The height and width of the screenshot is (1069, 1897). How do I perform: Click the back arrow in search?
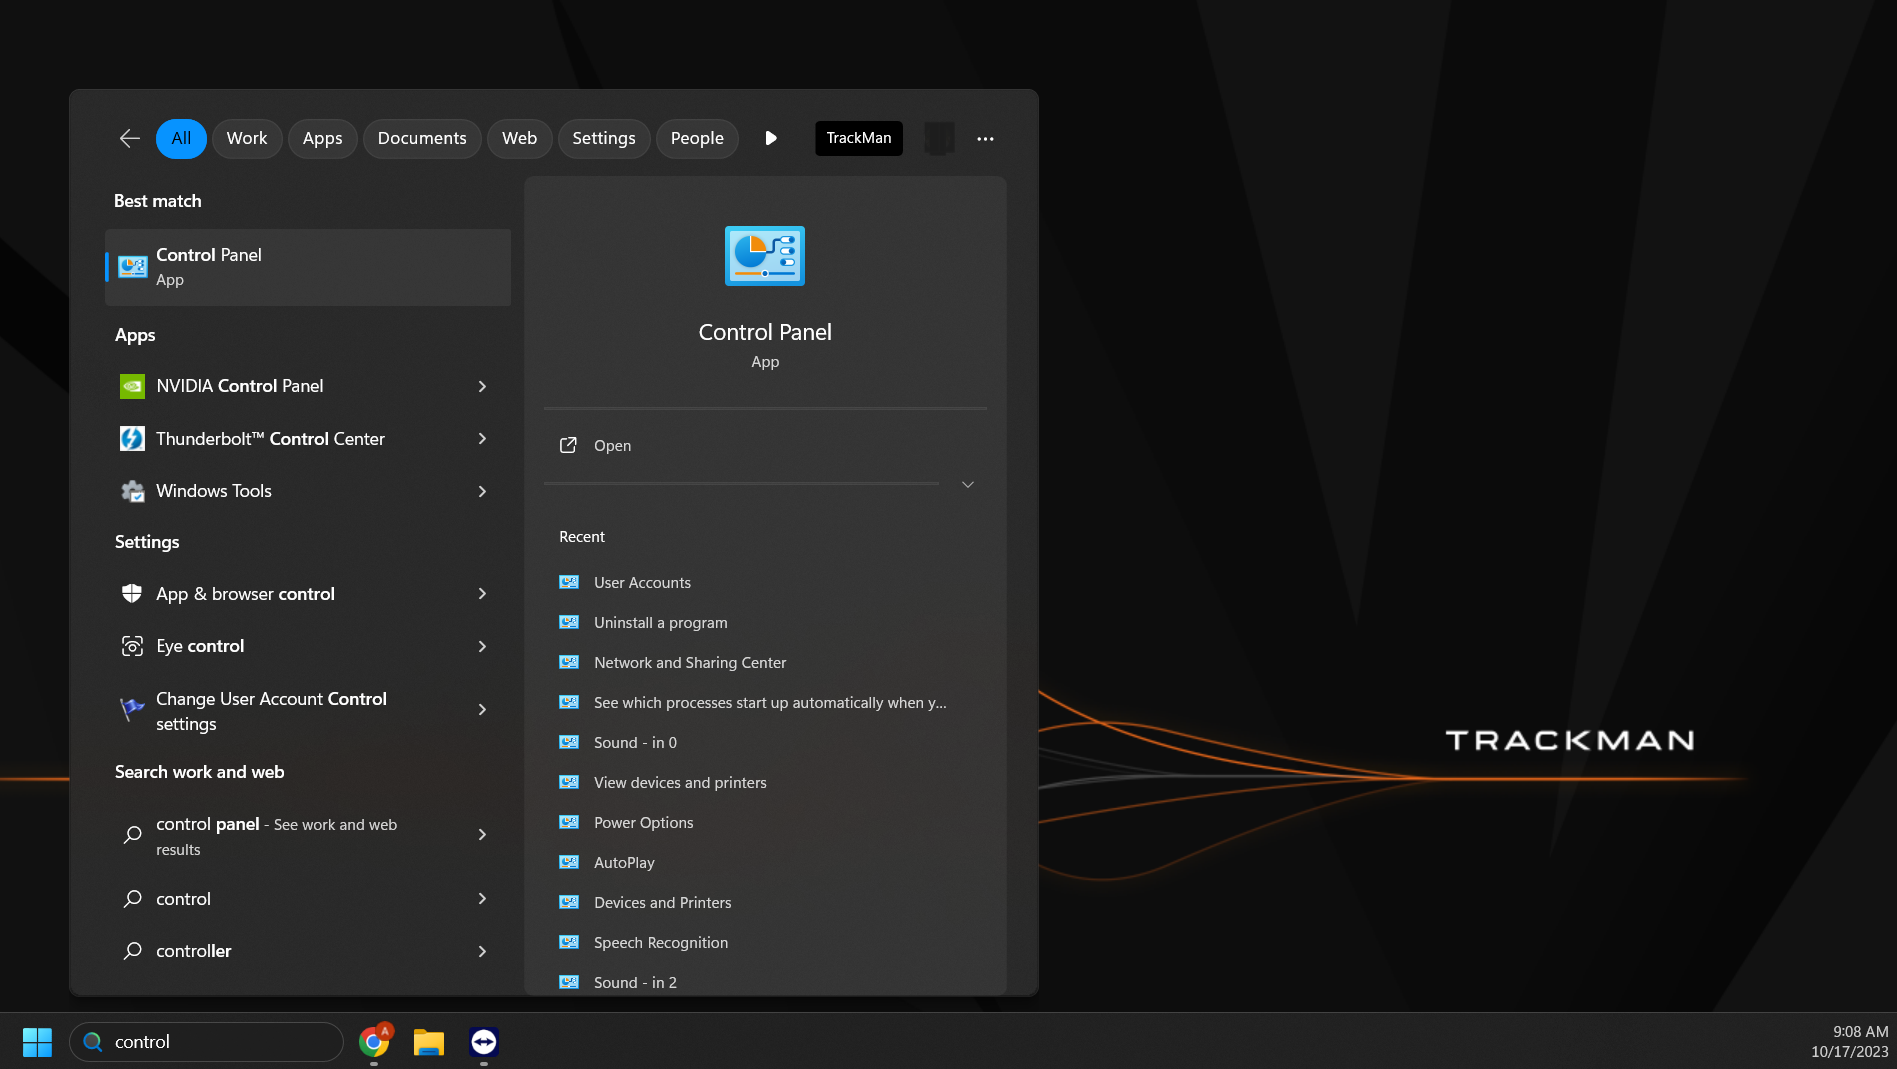pos(129,138)
